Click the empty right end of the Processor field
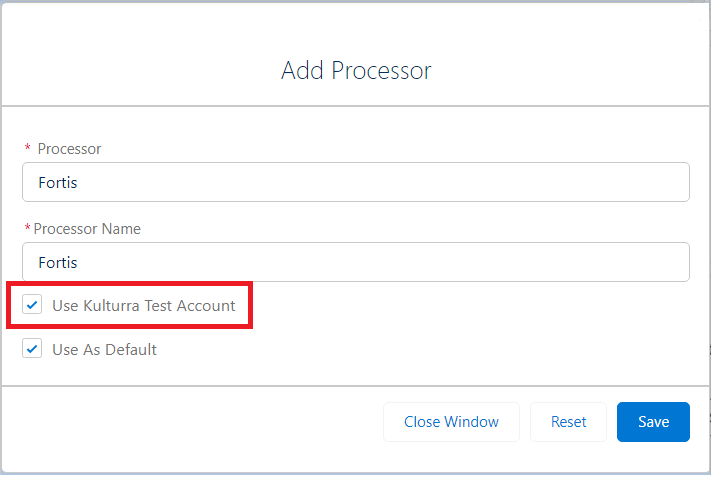The width and height of the screenshot is (711, 477). pyautogui.click(x=660, y=182)
